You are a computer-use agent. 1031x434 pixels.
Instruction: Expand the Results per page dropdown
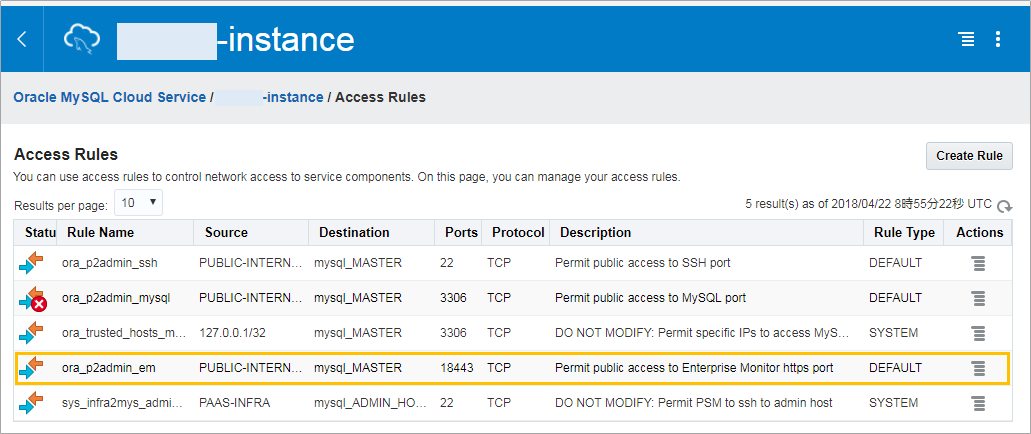tap(138, 203)
